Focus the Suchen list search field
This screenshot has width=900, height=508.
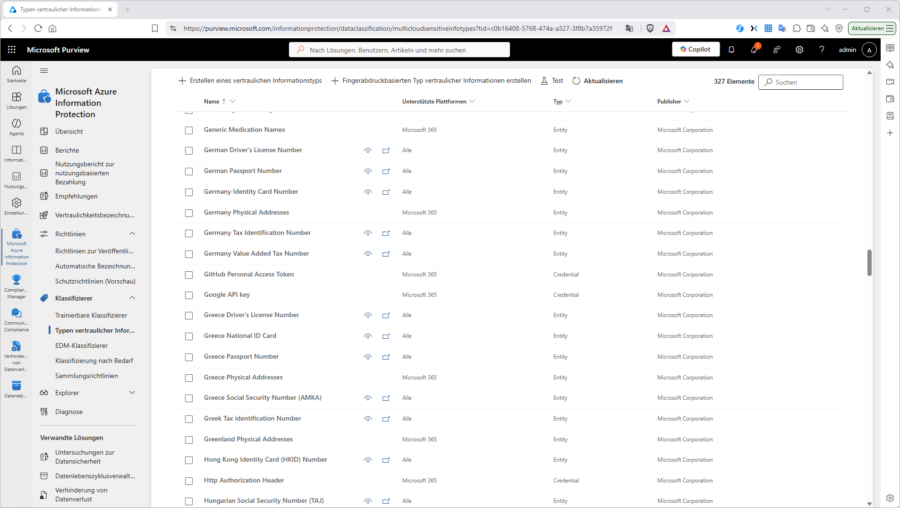coord(801,82)
